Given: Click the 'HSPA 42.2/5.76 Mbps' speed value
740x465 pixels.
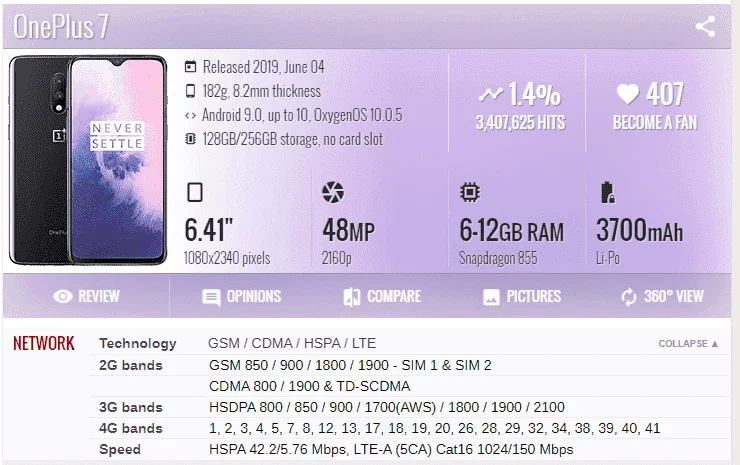Looking at the screenshot, I should point(391,449).
